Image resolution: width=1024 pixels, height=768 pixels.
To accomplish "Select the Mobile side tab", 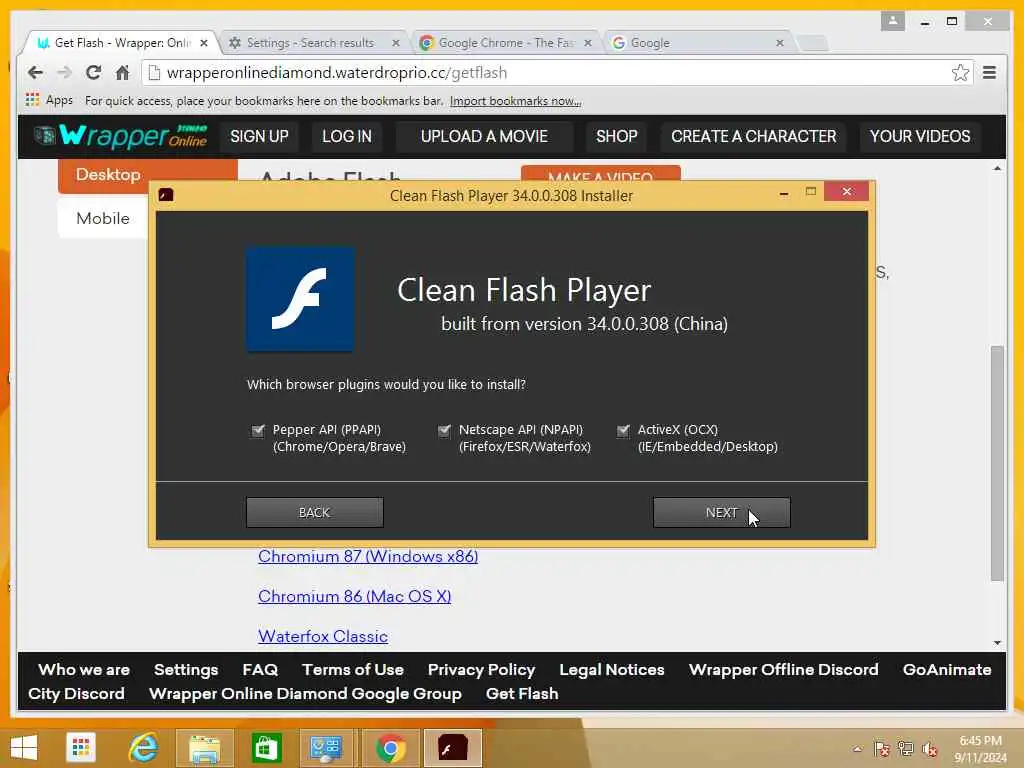I will pyautogui.click(x=103, y=218).
